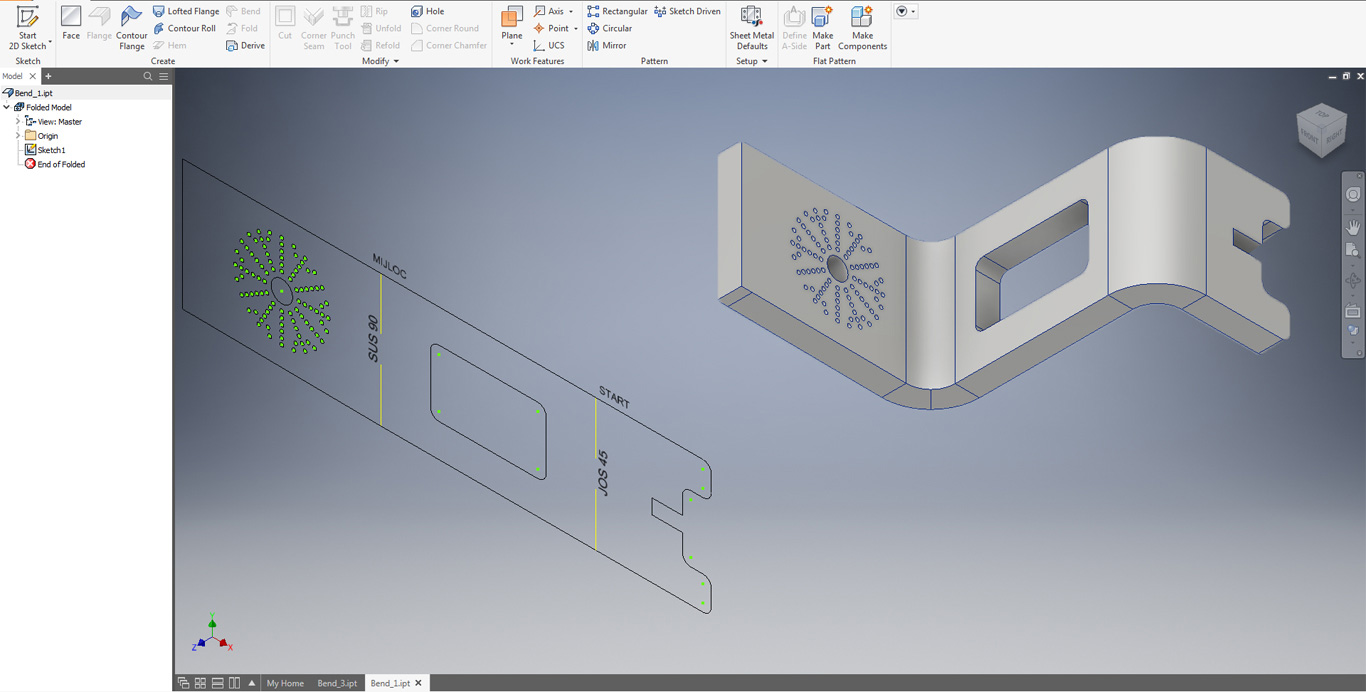Open the Plane dropdown arrow
1366x692 pixels.
[512, 45]
